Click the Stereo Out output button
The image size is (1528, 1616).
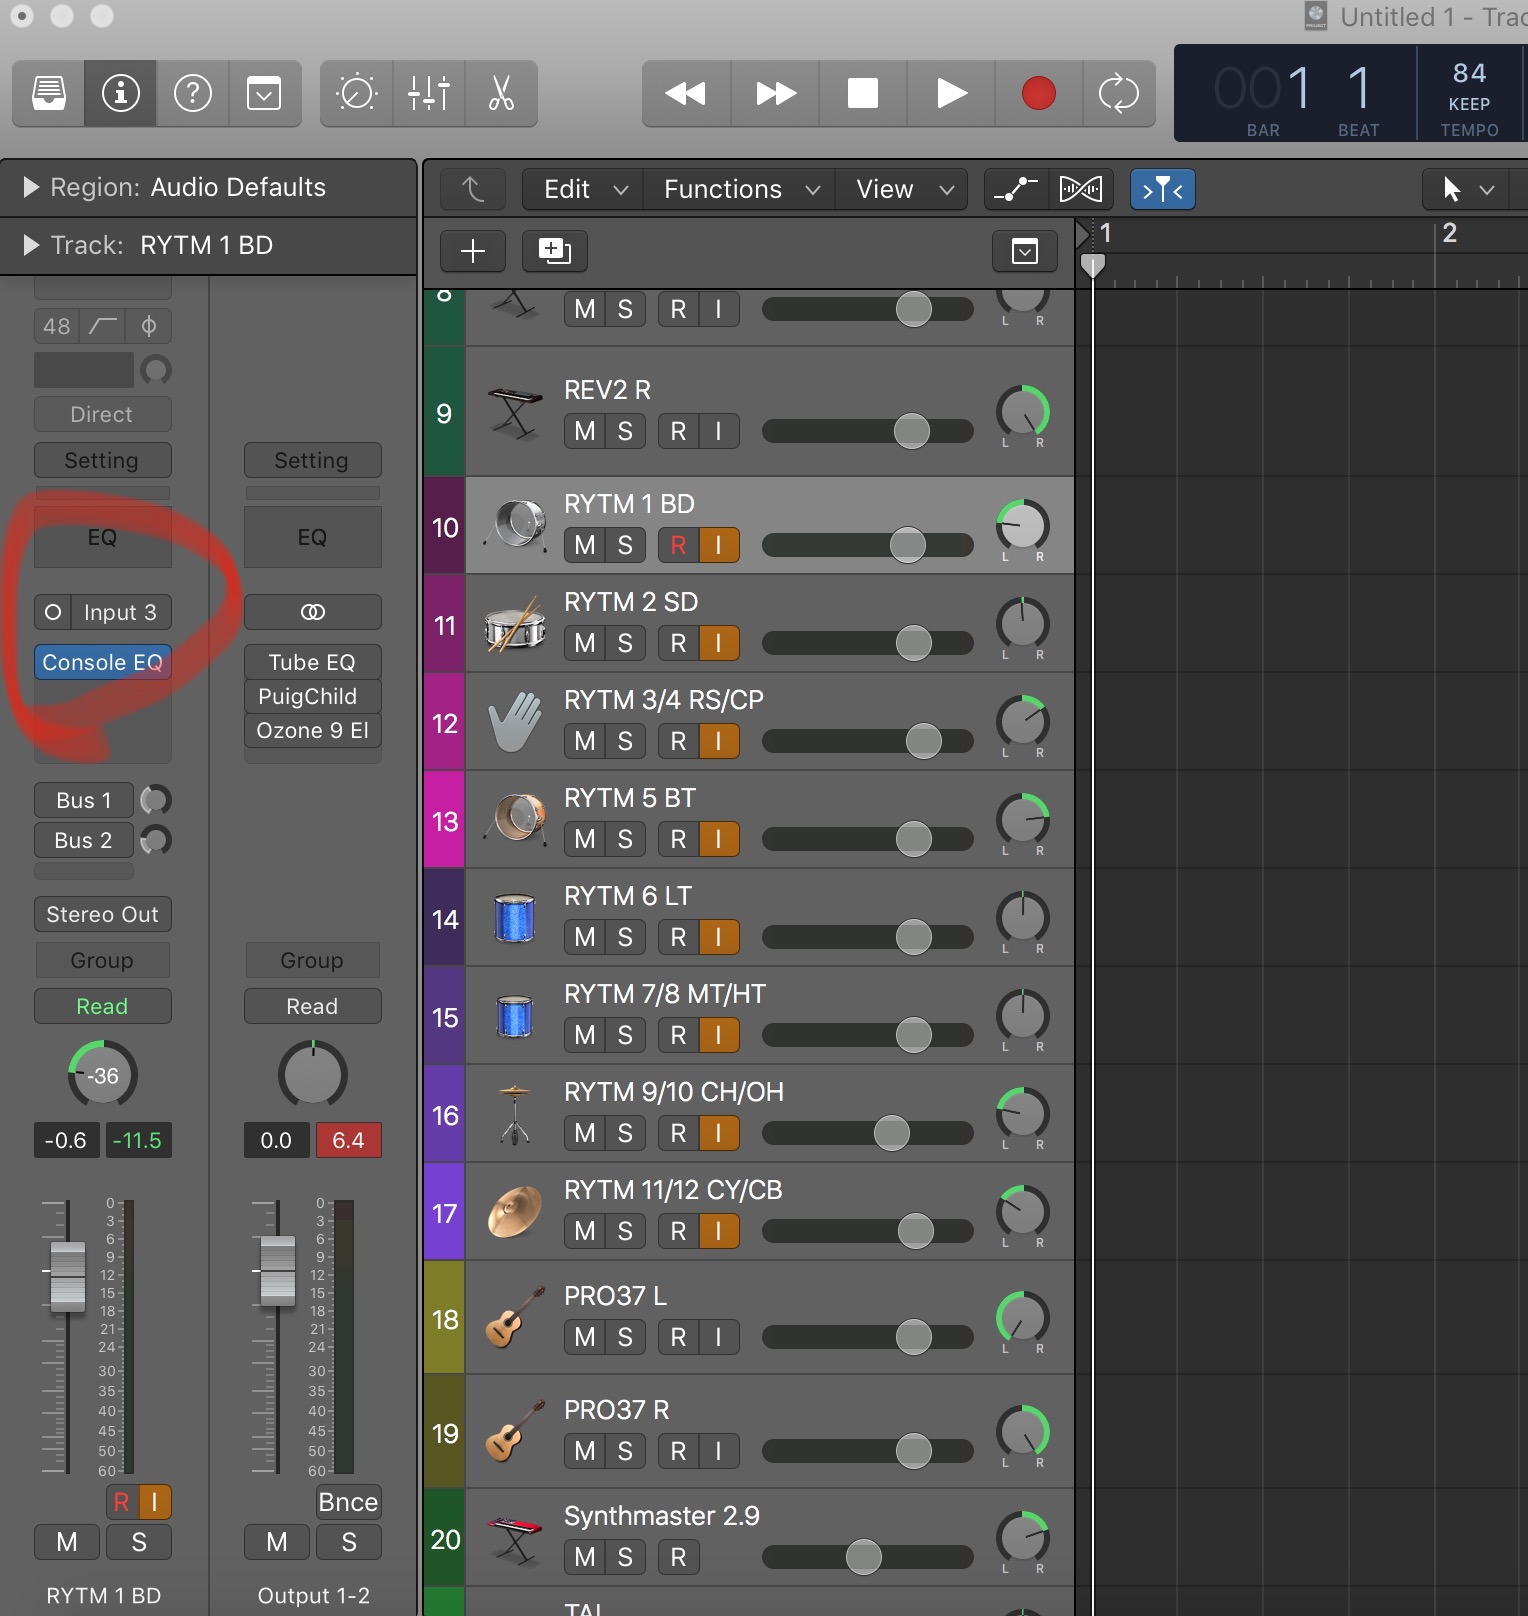(x=102, y=914)
